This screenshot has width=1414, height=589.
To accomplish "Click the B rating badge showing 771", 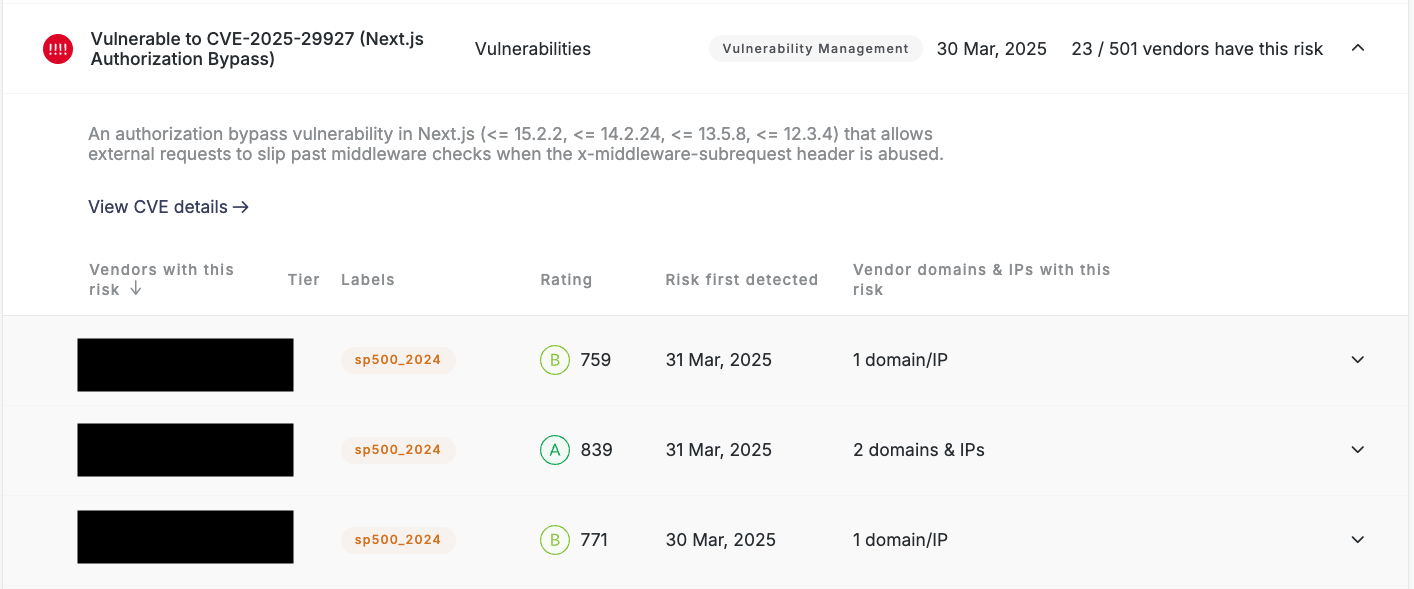I will (555, 539).
